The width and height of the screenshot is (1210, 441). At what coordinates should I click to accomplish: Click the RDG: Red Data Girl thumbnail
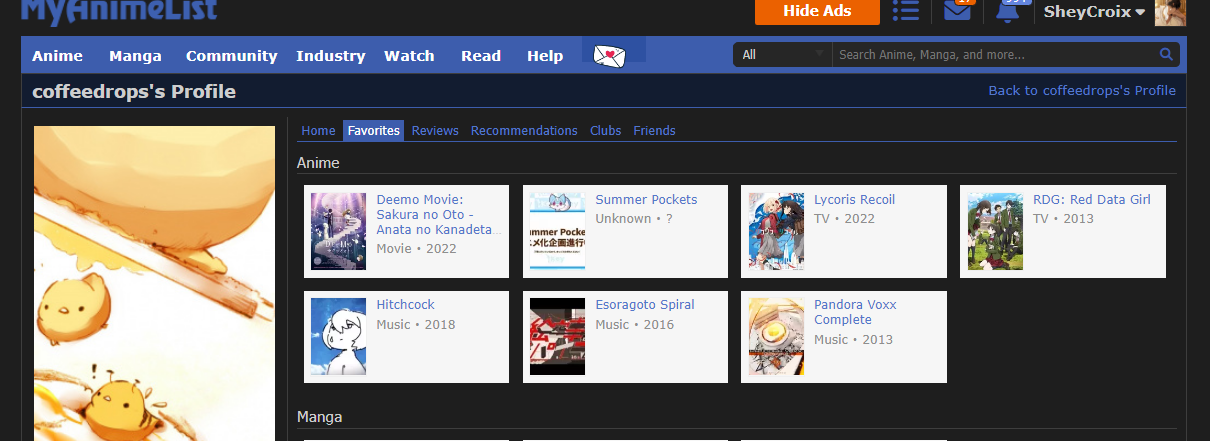pos(995,231)
